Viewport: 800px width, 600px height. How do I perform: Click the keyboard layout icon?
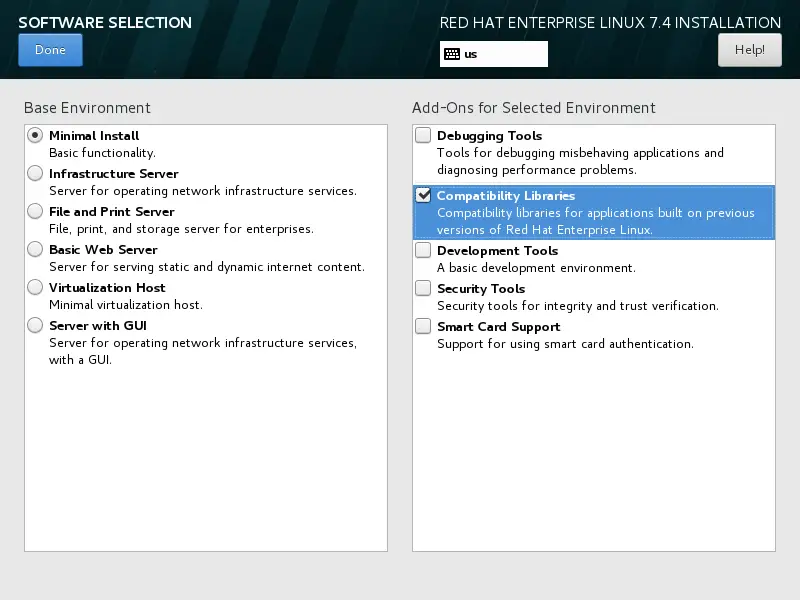(x=452, y=54)
